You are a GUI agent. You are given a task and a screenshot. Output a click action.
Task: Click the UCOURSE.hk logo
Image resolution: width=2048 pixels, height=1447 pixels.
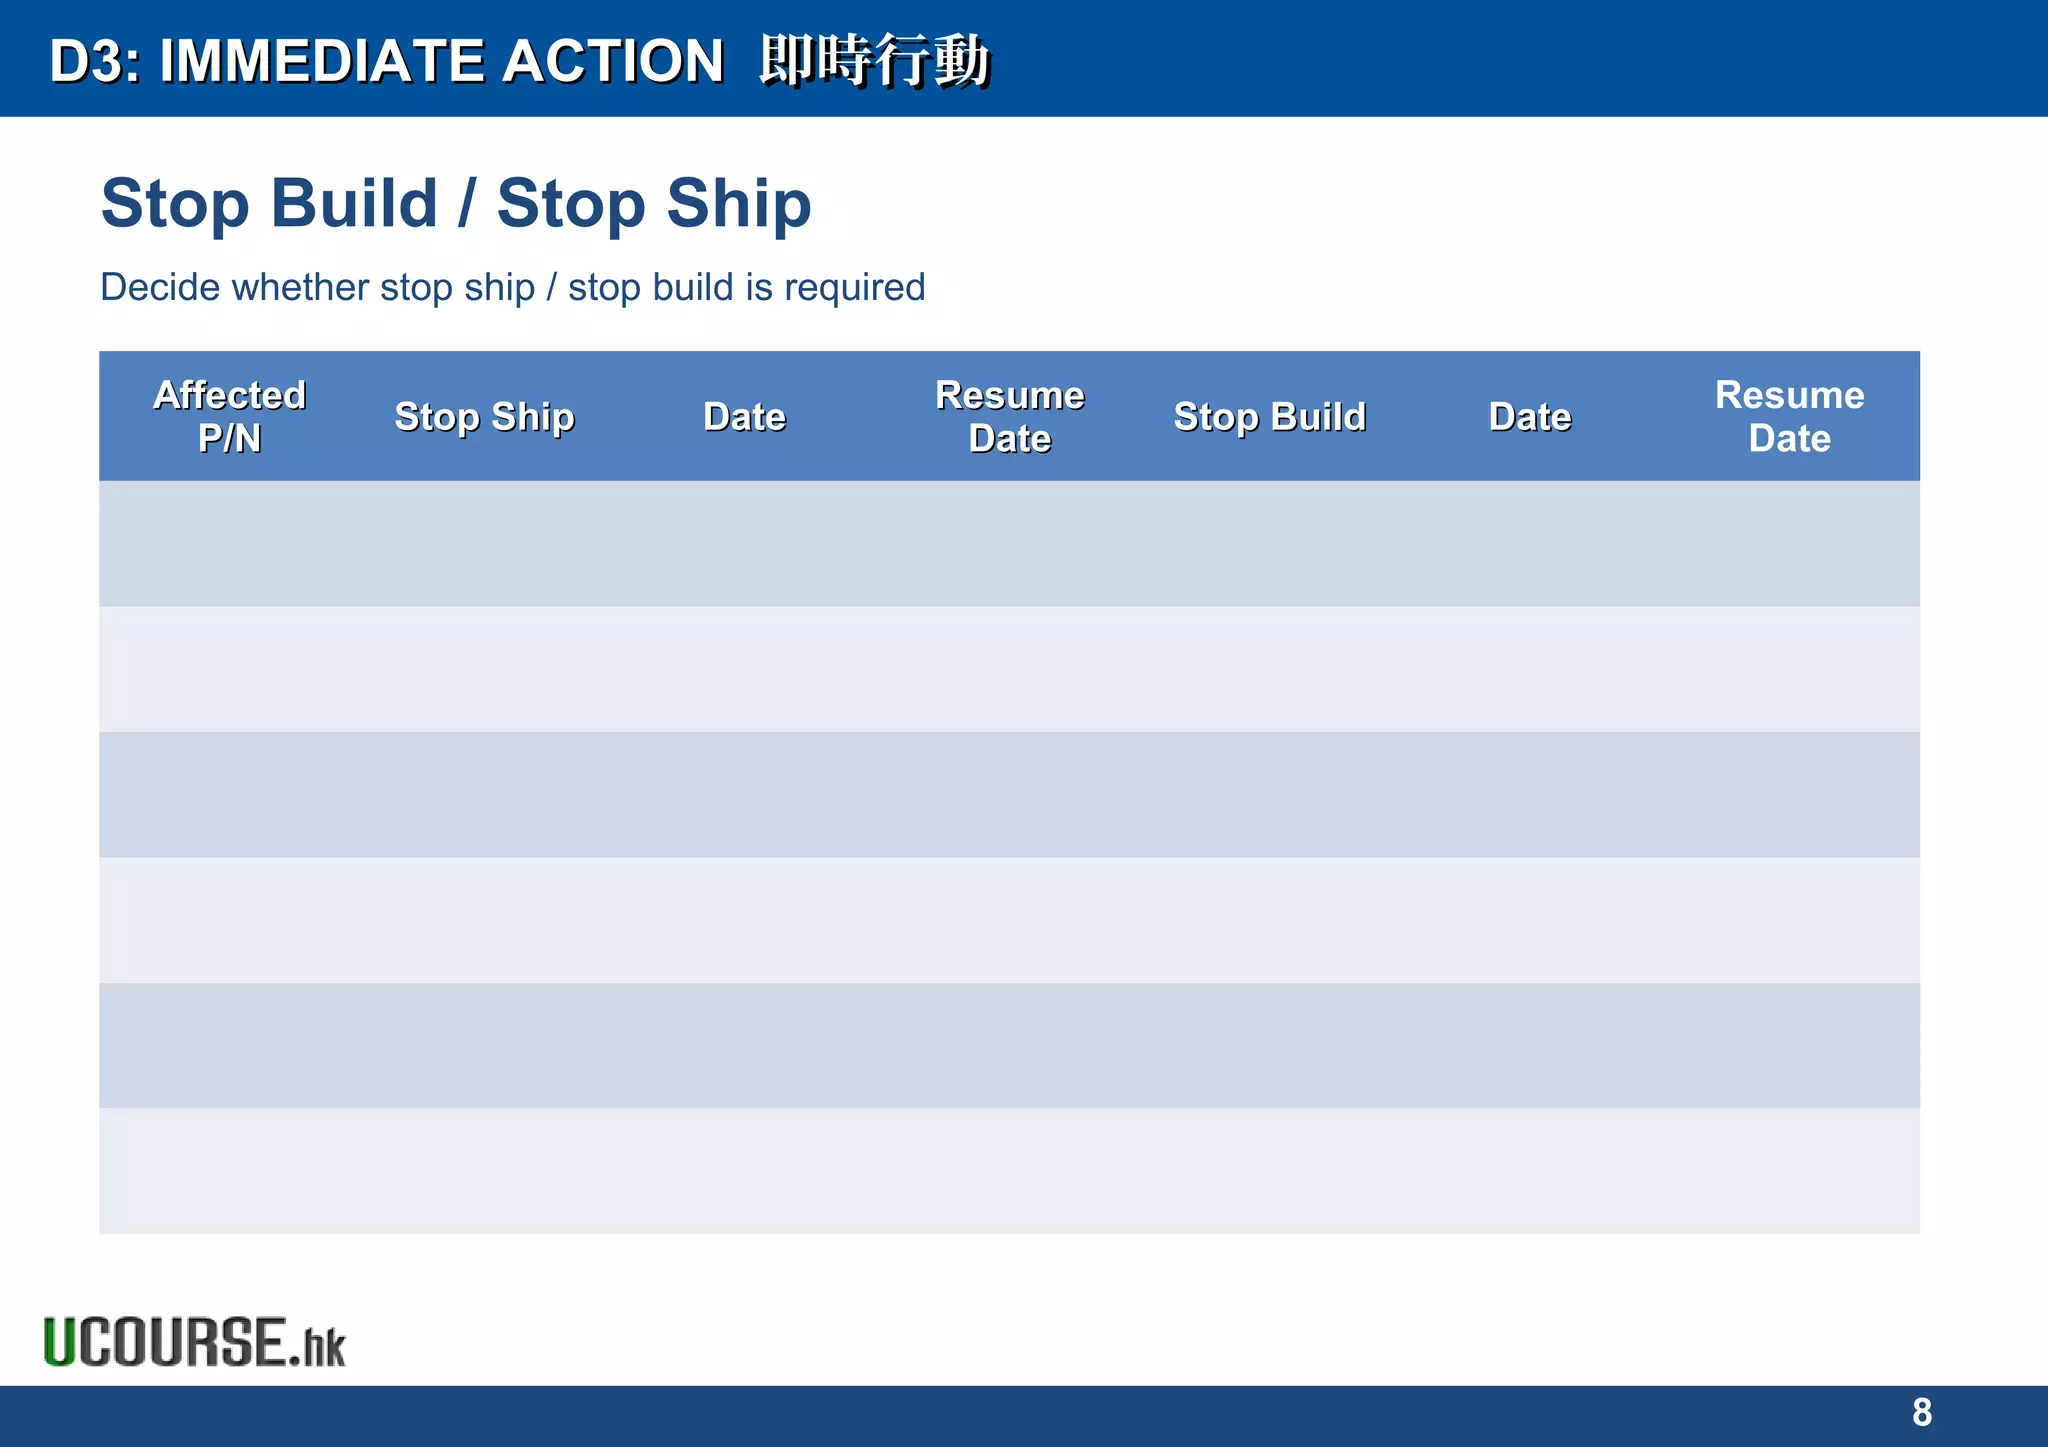point(195,1342)
